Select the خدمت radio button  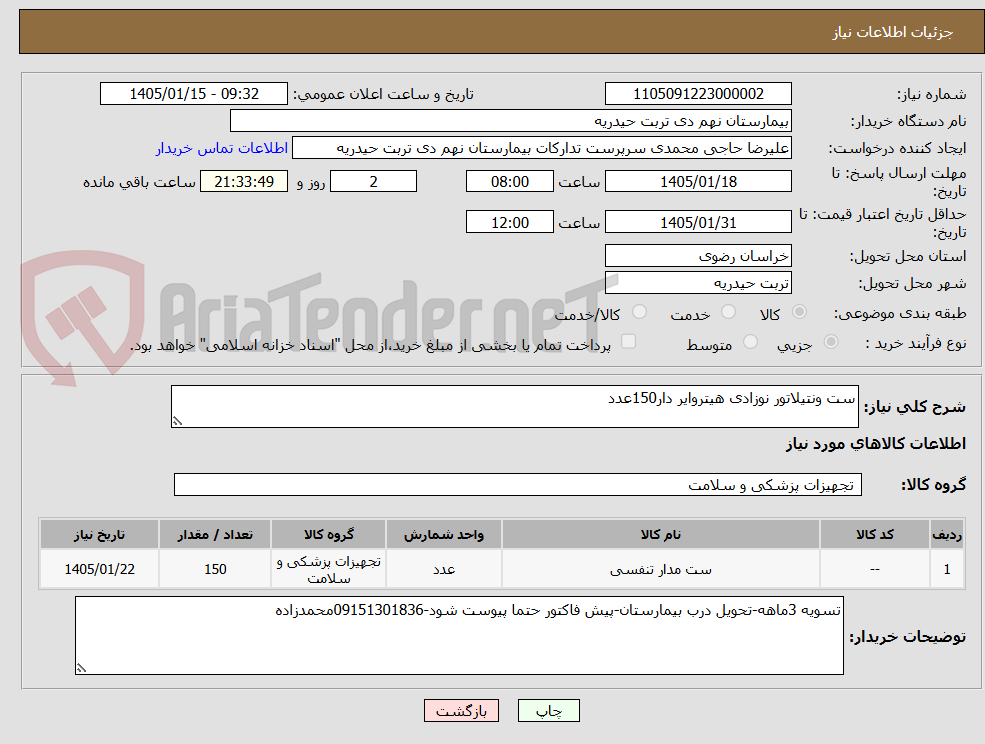728,312
